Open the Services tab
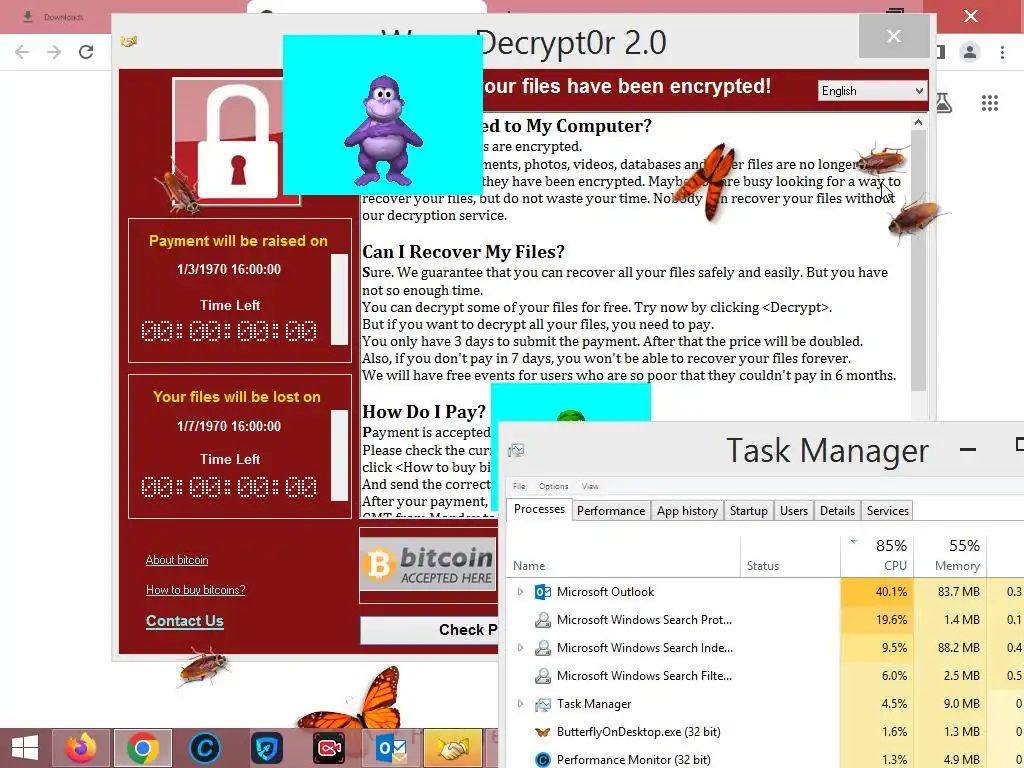 click(888, 511)
